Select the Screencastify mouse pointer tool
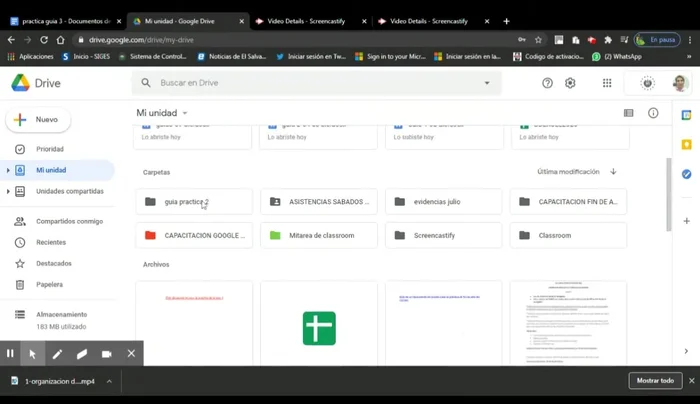The width and height of the screenshot is (700, 404). point(32,354)
